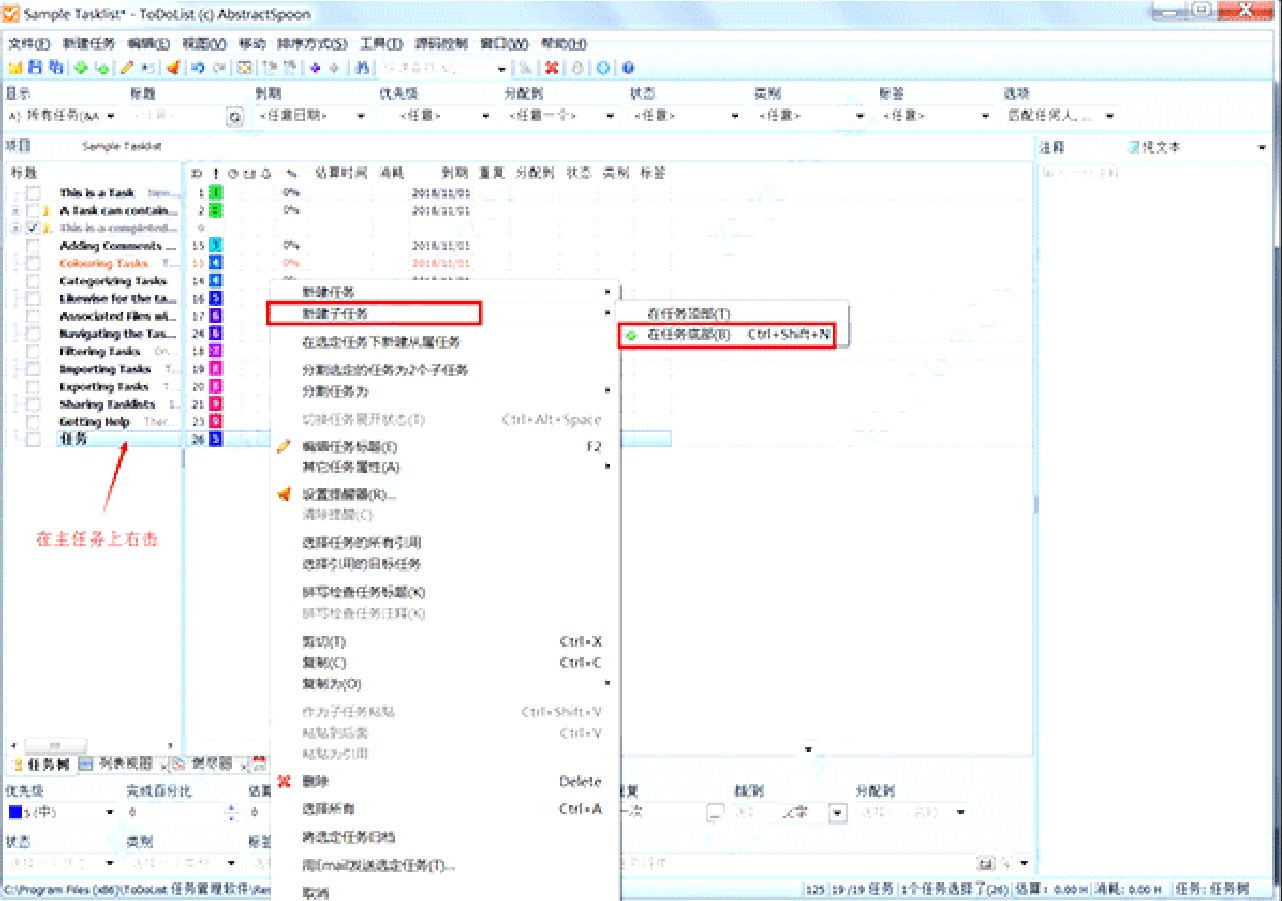
Task: Click the pencil edit task toolbar icon
Action: coord(127,68)
